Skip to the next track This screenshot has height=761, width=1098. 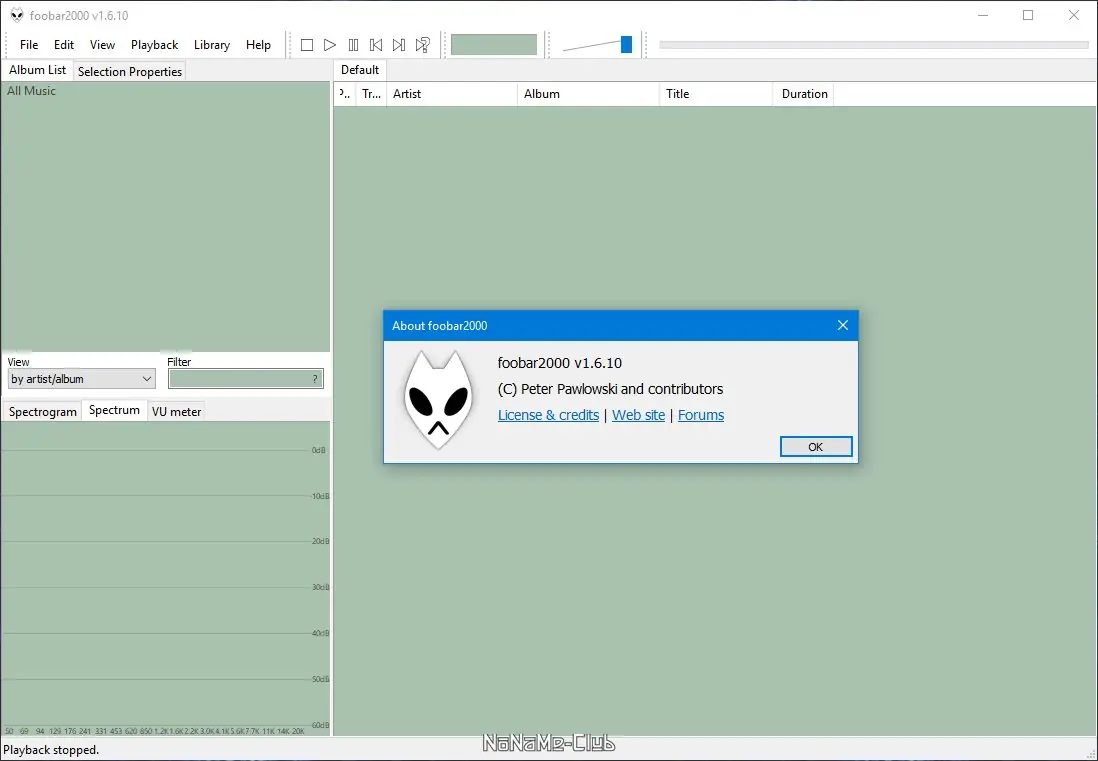[x=399, y=45]
